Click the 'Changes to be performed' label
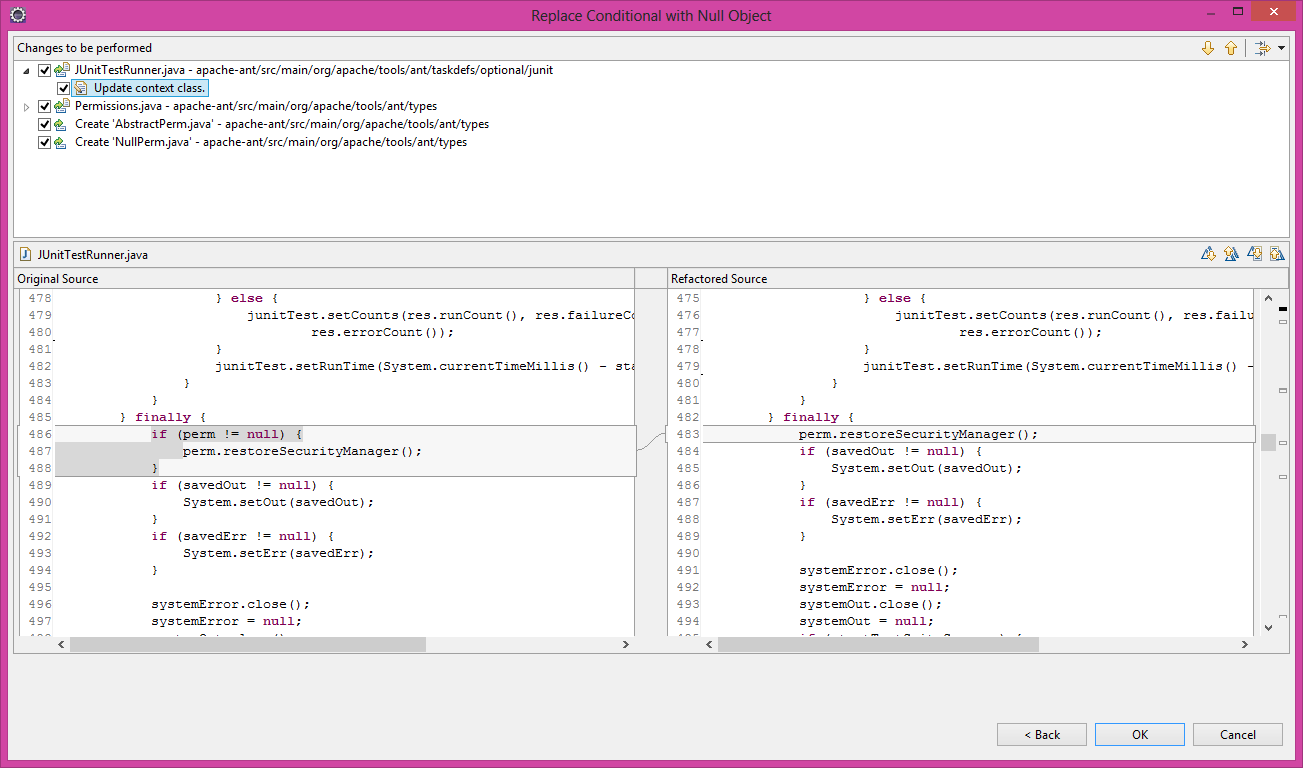Image resolution: width=1304 pixels, height=769 pixels. click(x=85, y=48)
